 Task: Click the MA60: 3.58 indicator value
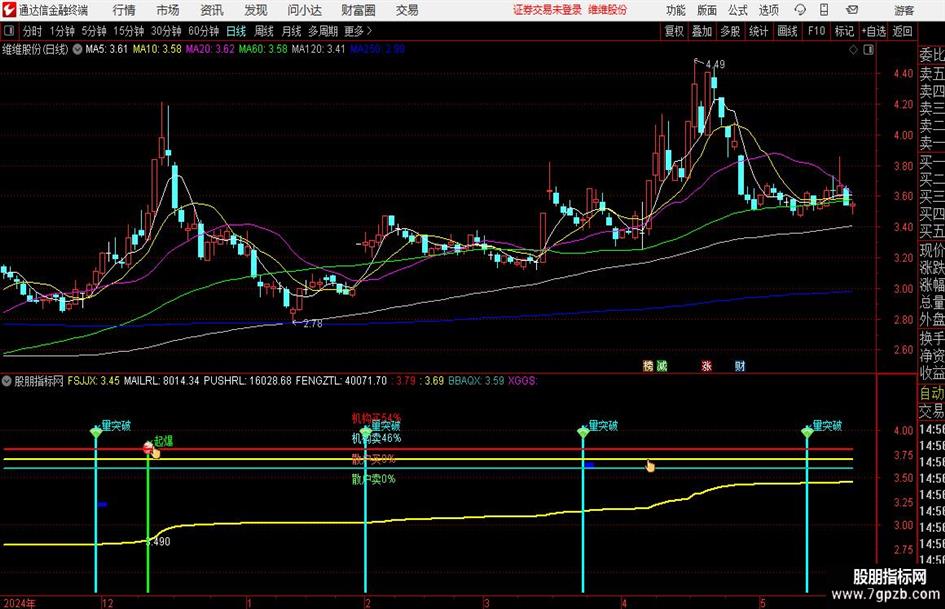(x=263, y=49)
